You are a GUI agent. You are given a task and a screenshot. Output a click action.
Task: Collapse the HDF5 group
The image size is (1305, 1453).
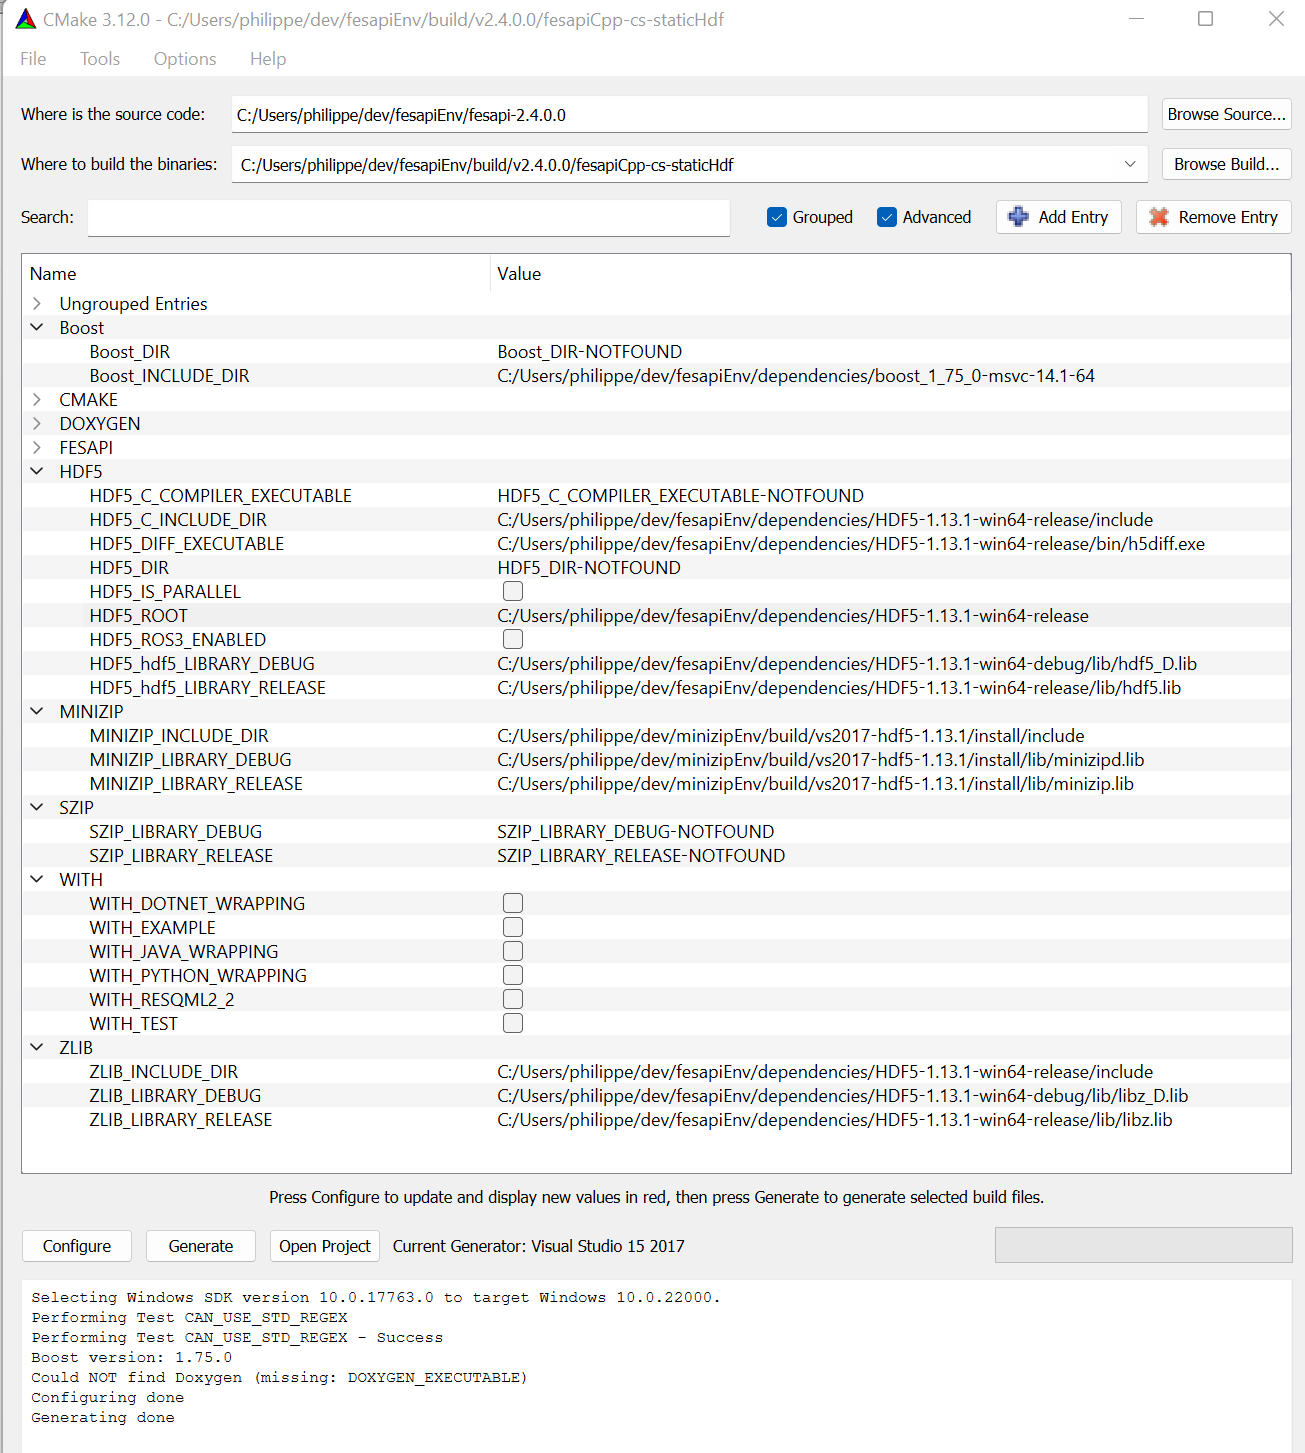[x=37, y=471]
